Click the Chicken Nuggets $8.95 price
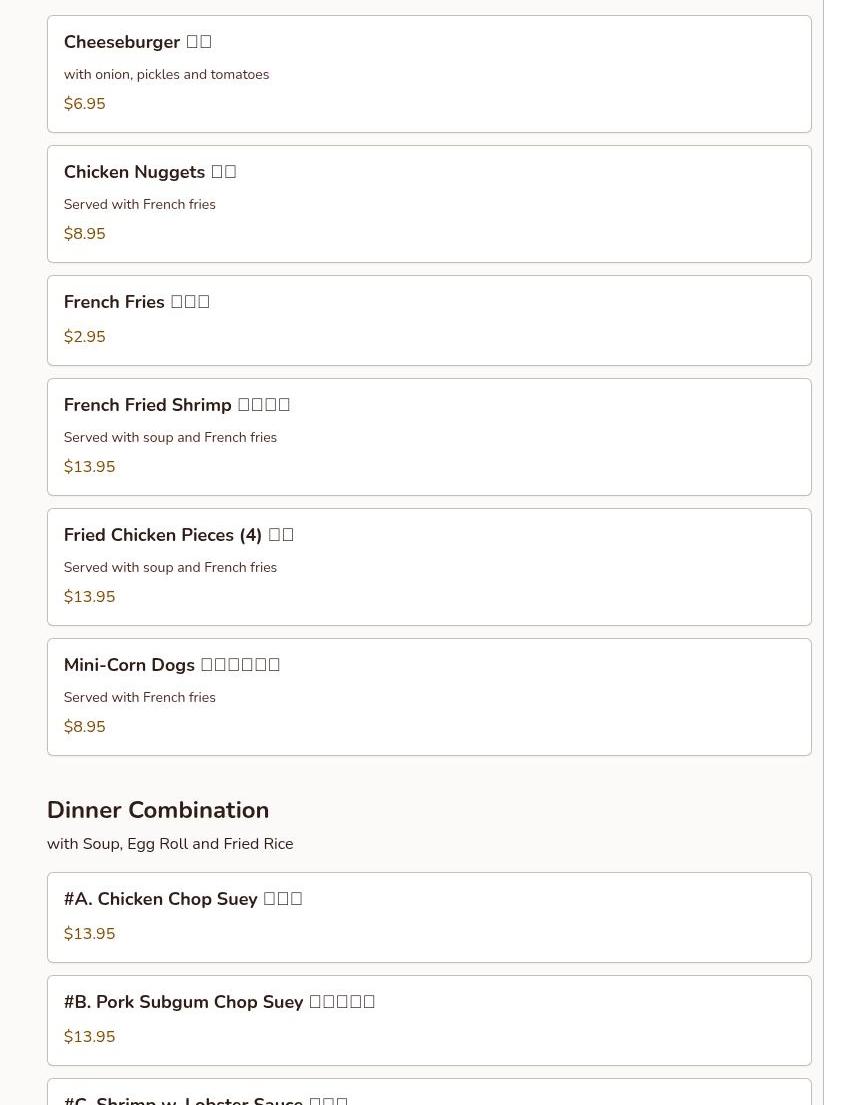 (x=84, y=234)
